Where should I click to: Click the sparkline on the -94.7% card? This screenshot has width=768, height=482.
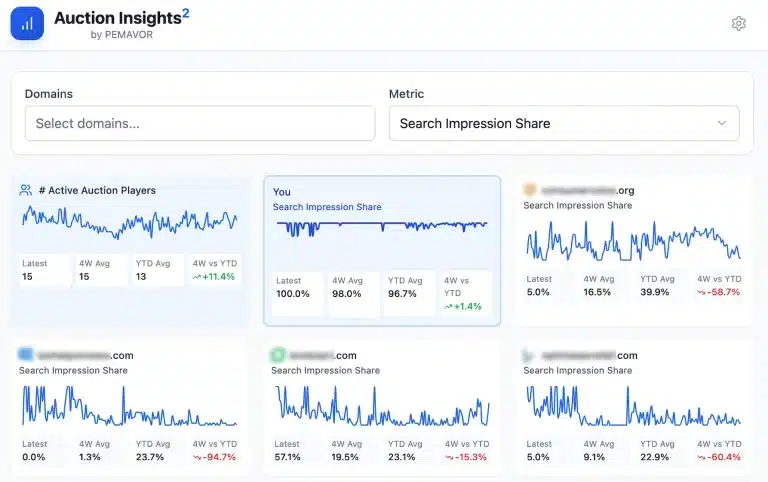coord(129,406)
